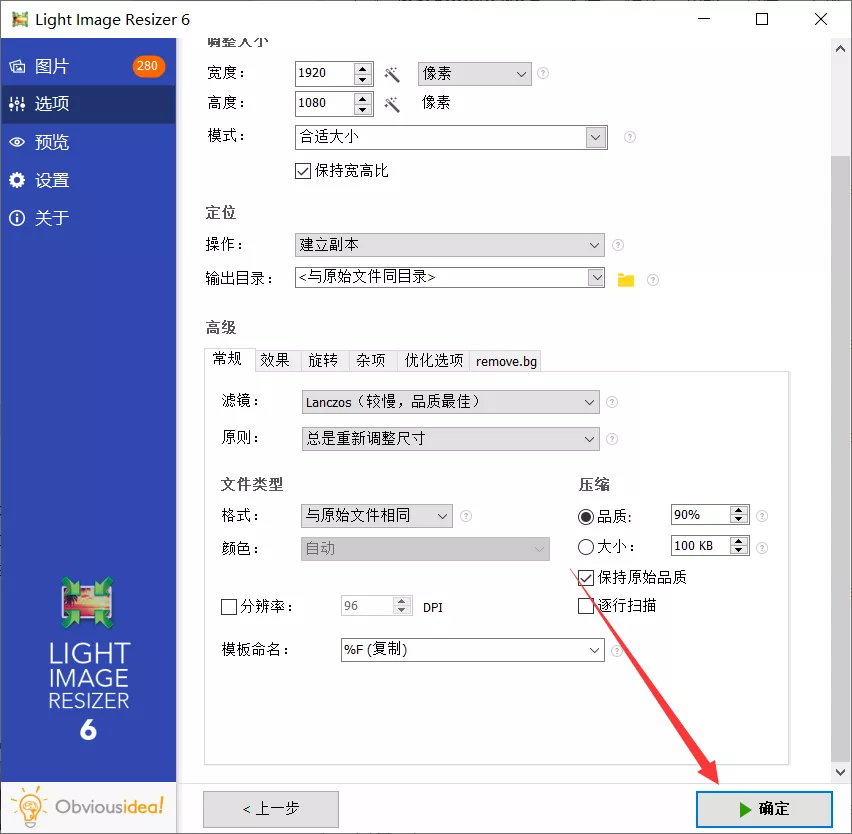The width and height of the screenshot is (852, 834).
Task: Select the 大小 size radio button
Action: click(x=586, y=547)
